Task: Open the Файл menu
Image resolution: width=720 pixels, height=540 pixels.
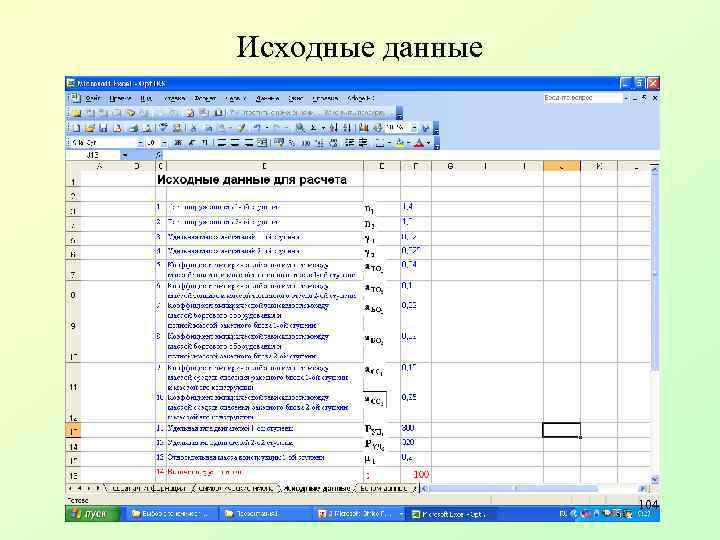Action: pos(93,98)
